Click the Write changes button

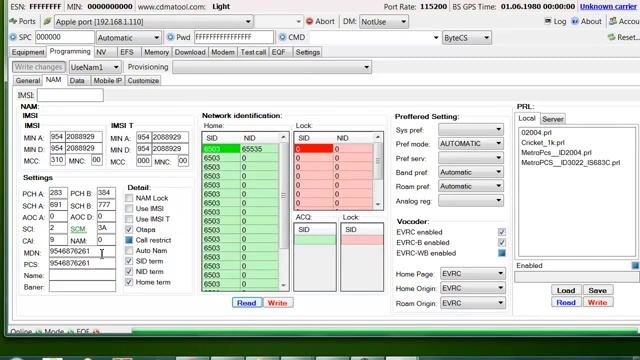[38, 67]
